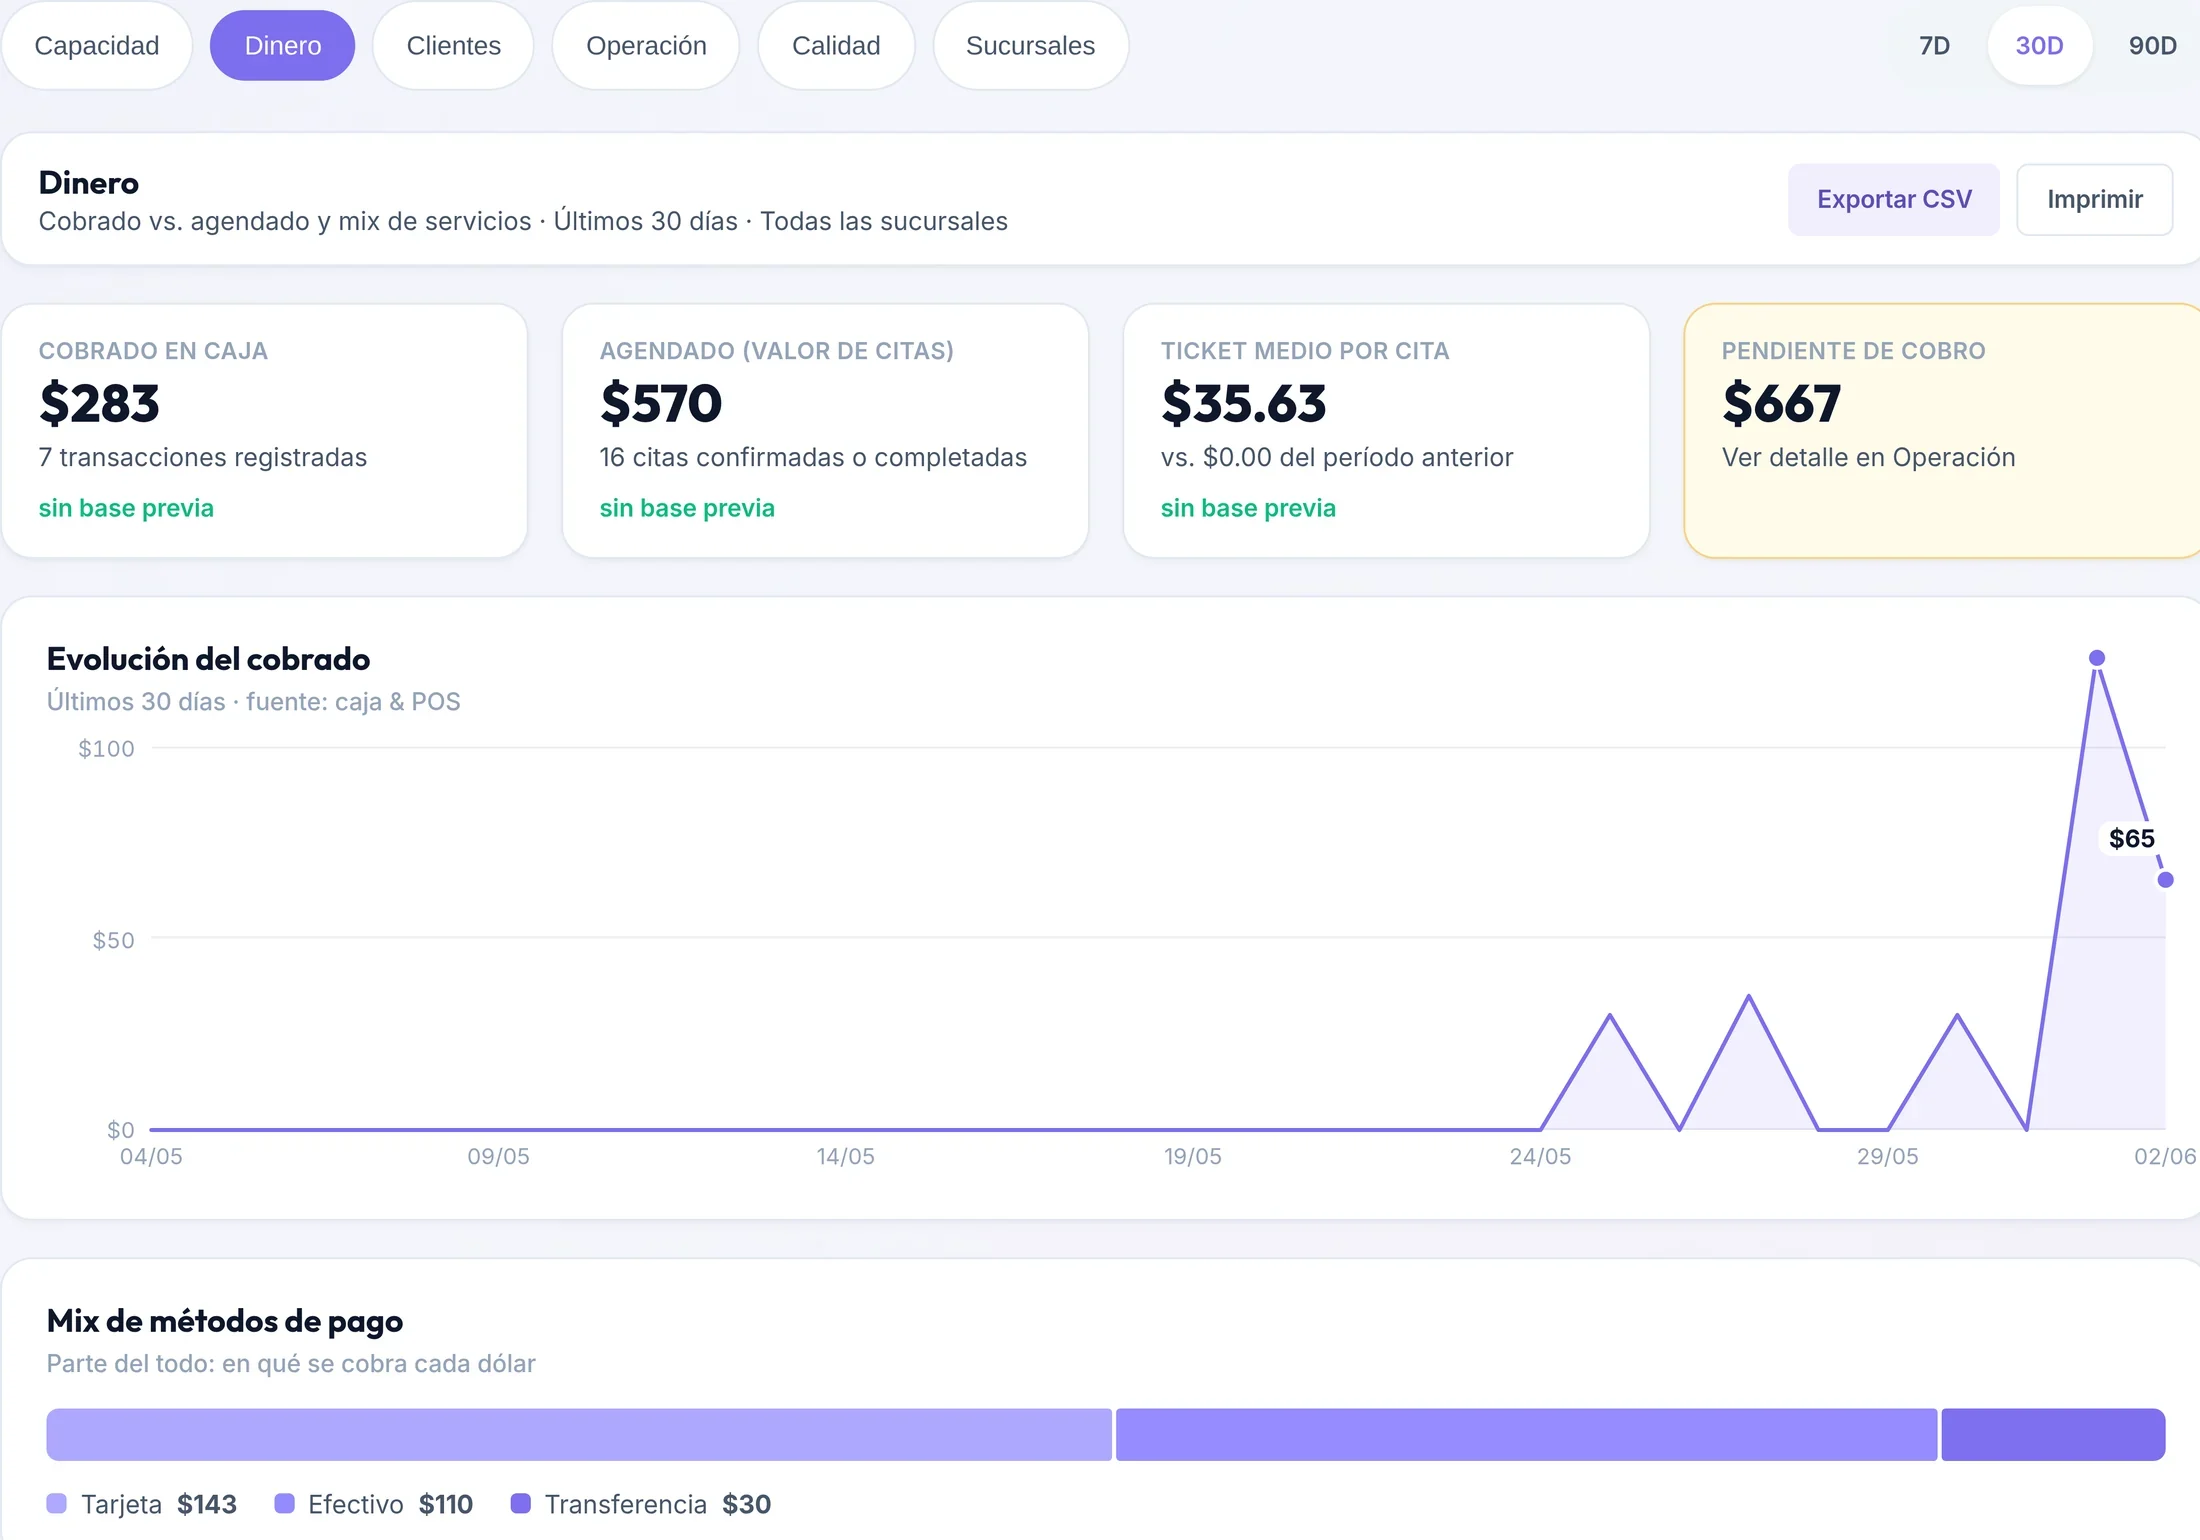Click '7 transacciones registradas' text
This screenshot has width=2200, height=1540.
tap(203, 458)
